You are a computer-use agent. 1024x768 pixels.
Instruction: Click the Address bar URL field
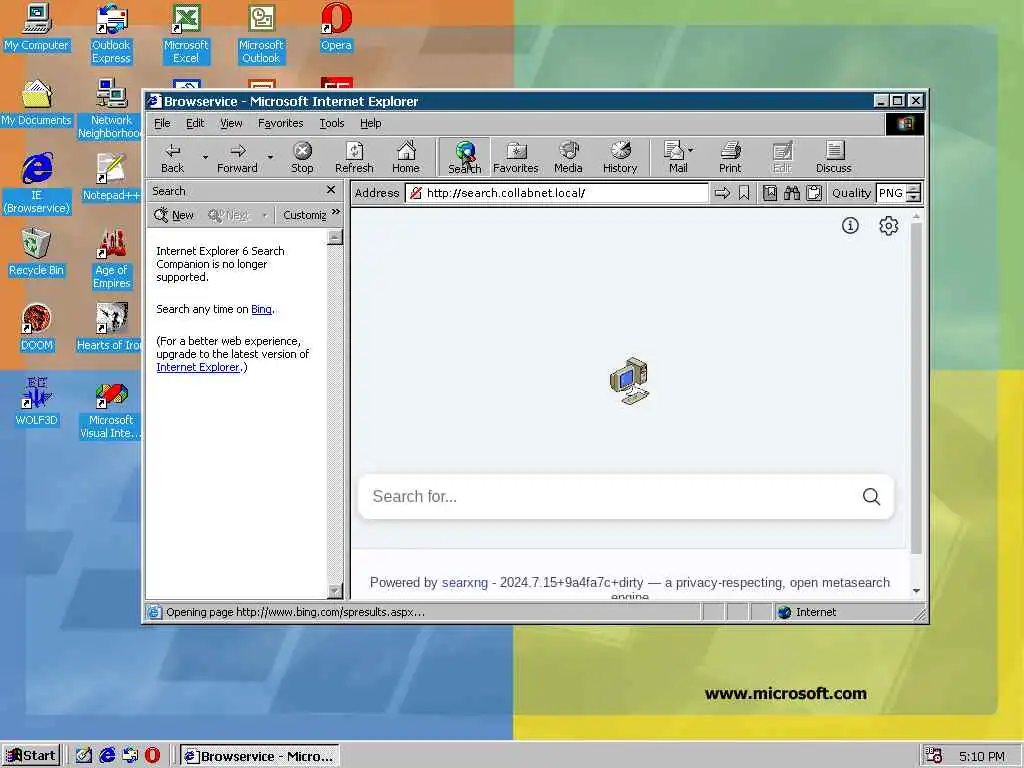(x=556, y=193)
